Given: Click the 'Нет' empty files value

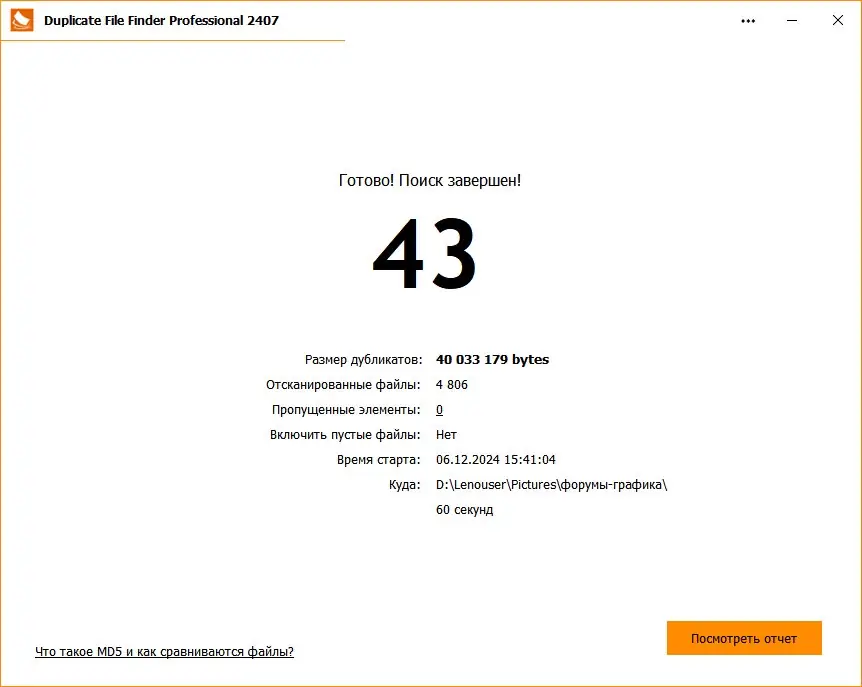Looking at the screenshot, I should [x=446, y=435].
